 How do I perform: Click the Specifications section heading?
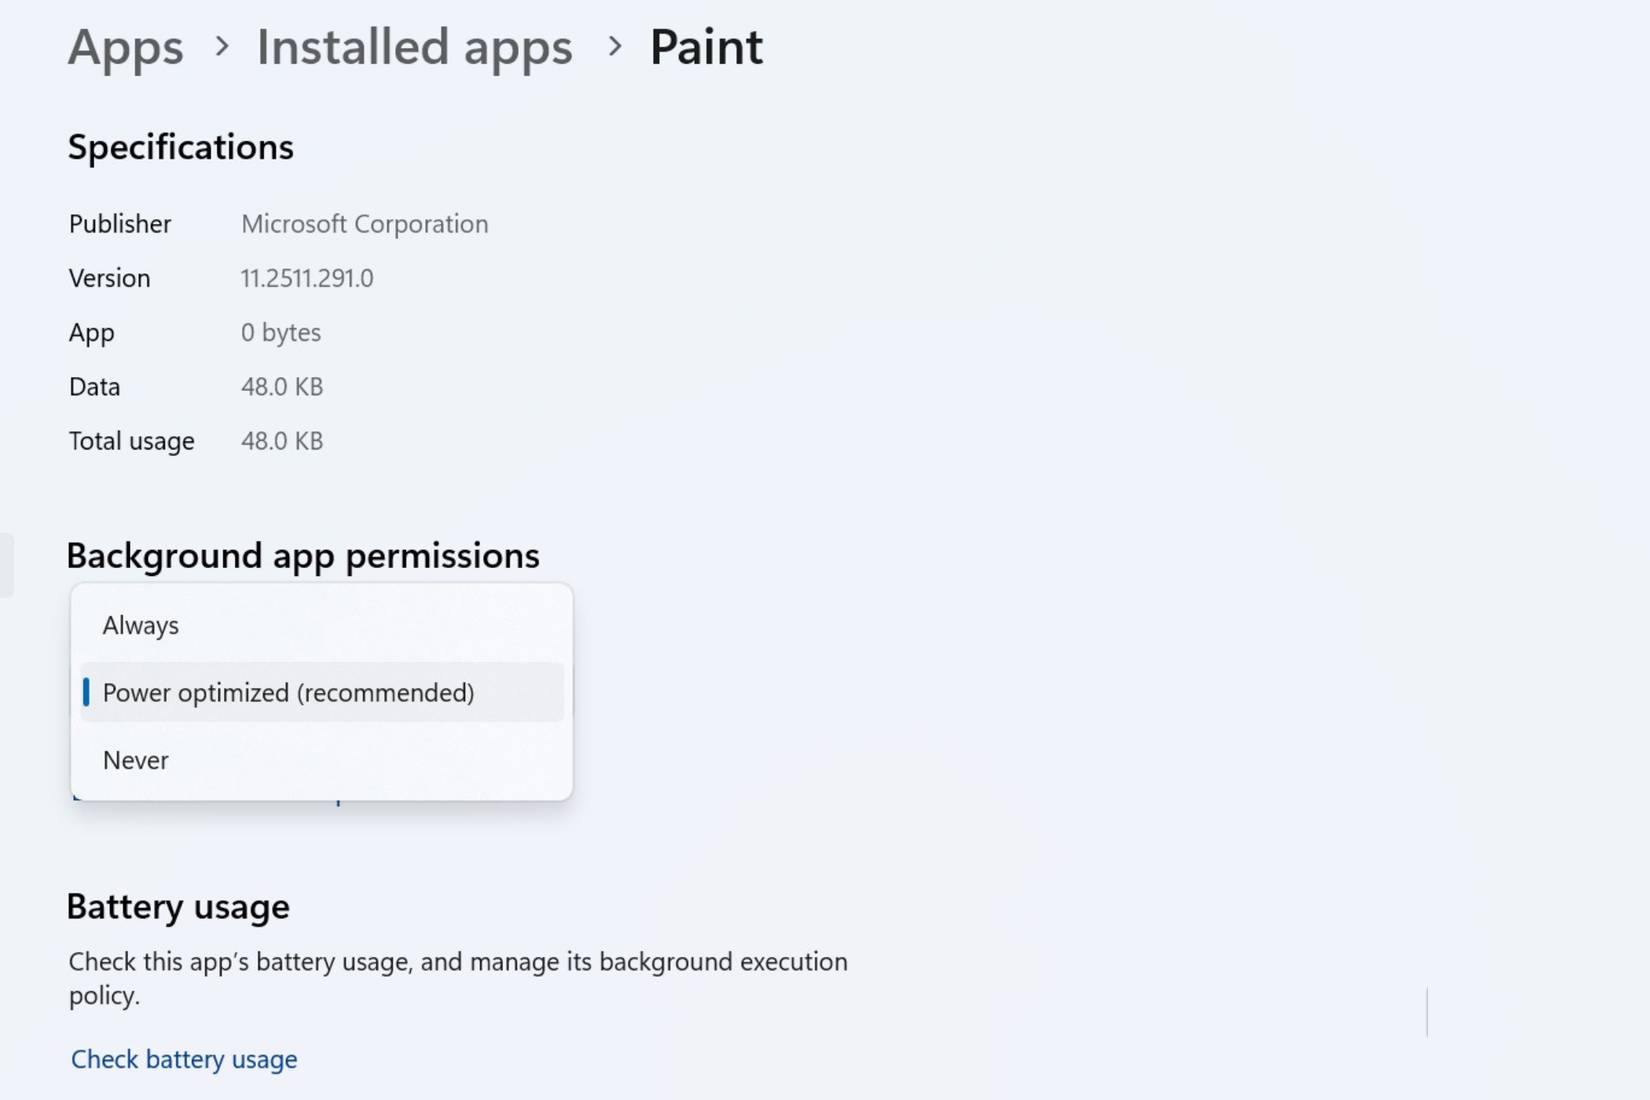[180, 146]
